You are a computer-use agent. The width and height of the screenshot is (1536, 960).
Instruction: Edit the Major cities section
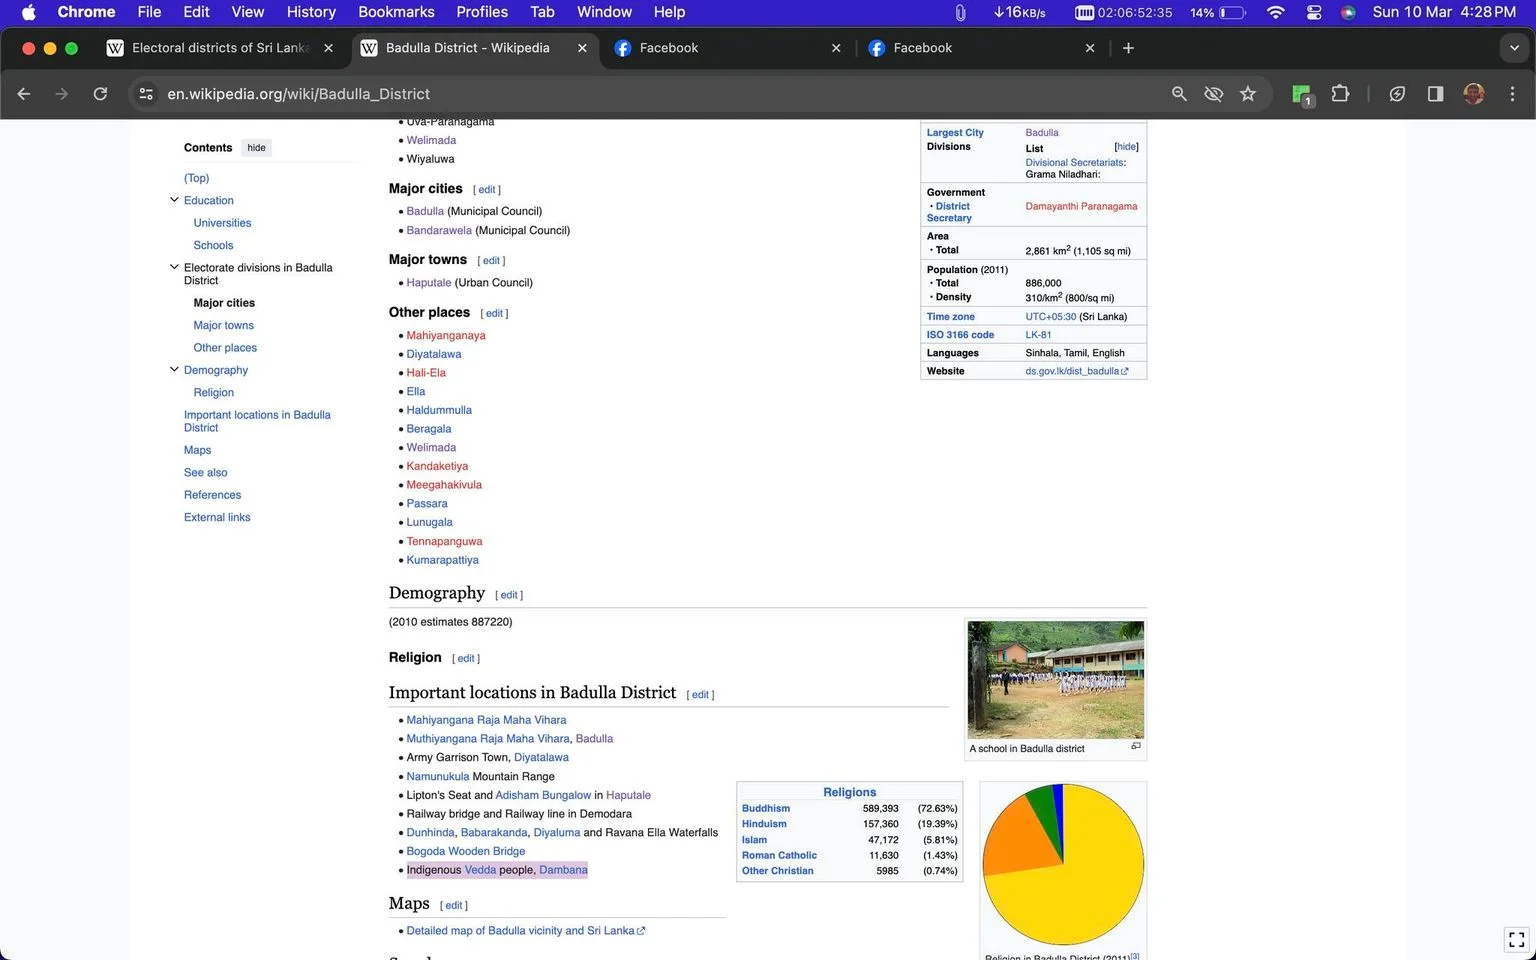(x=487, y=190)
